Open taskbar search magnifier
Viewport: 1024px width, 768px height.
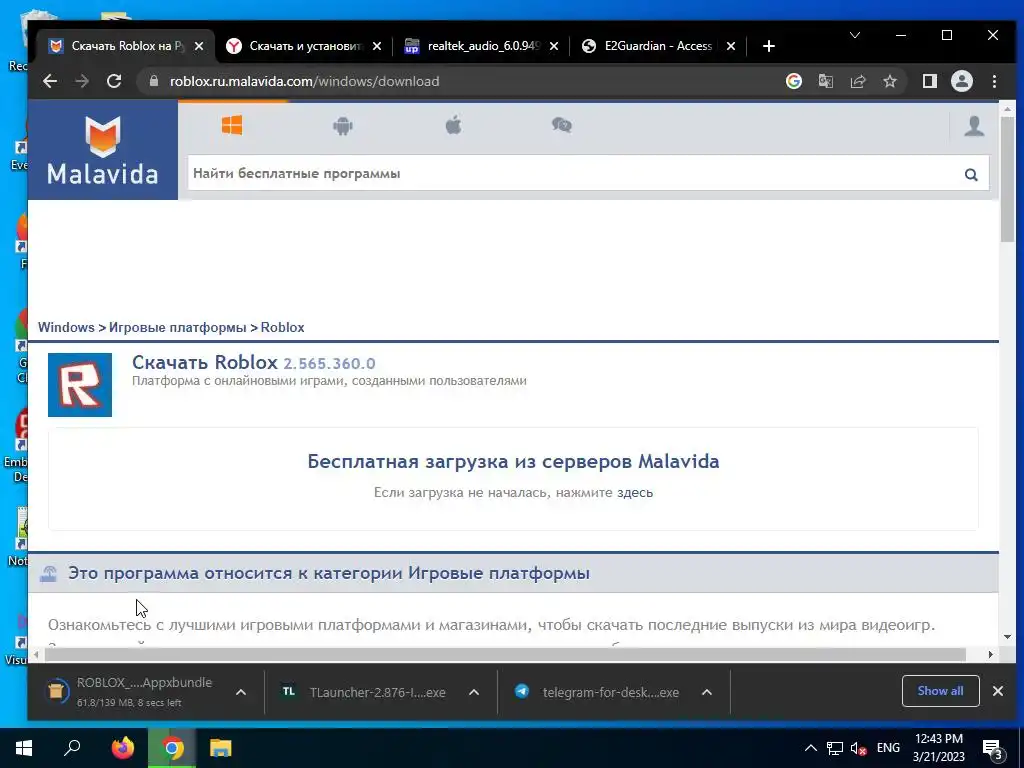point(72,748)
